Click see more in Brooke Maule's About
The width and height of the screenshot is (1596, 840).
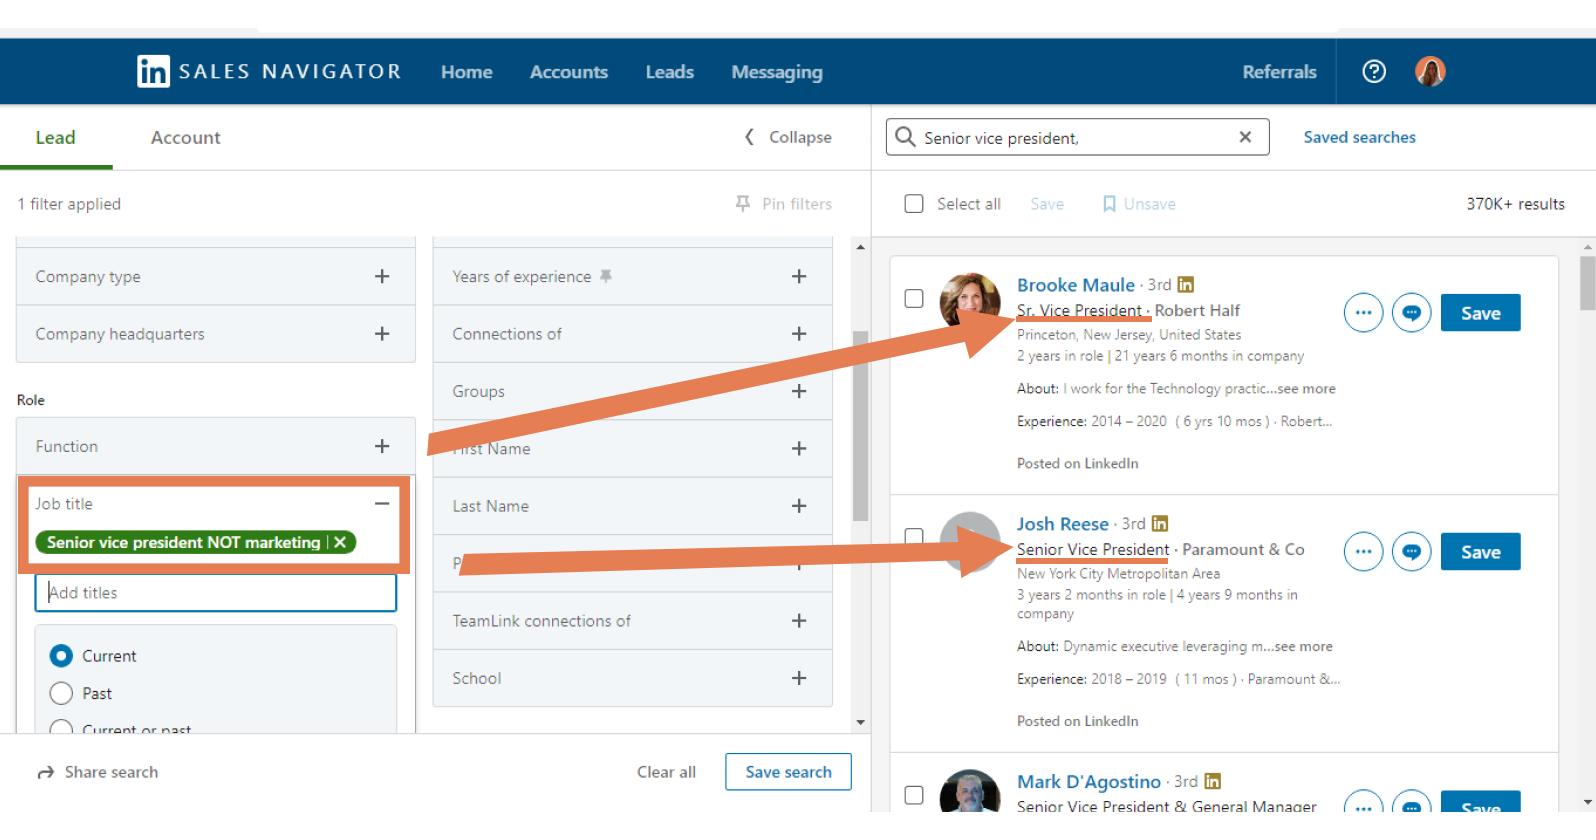(x=1306, y=389)
